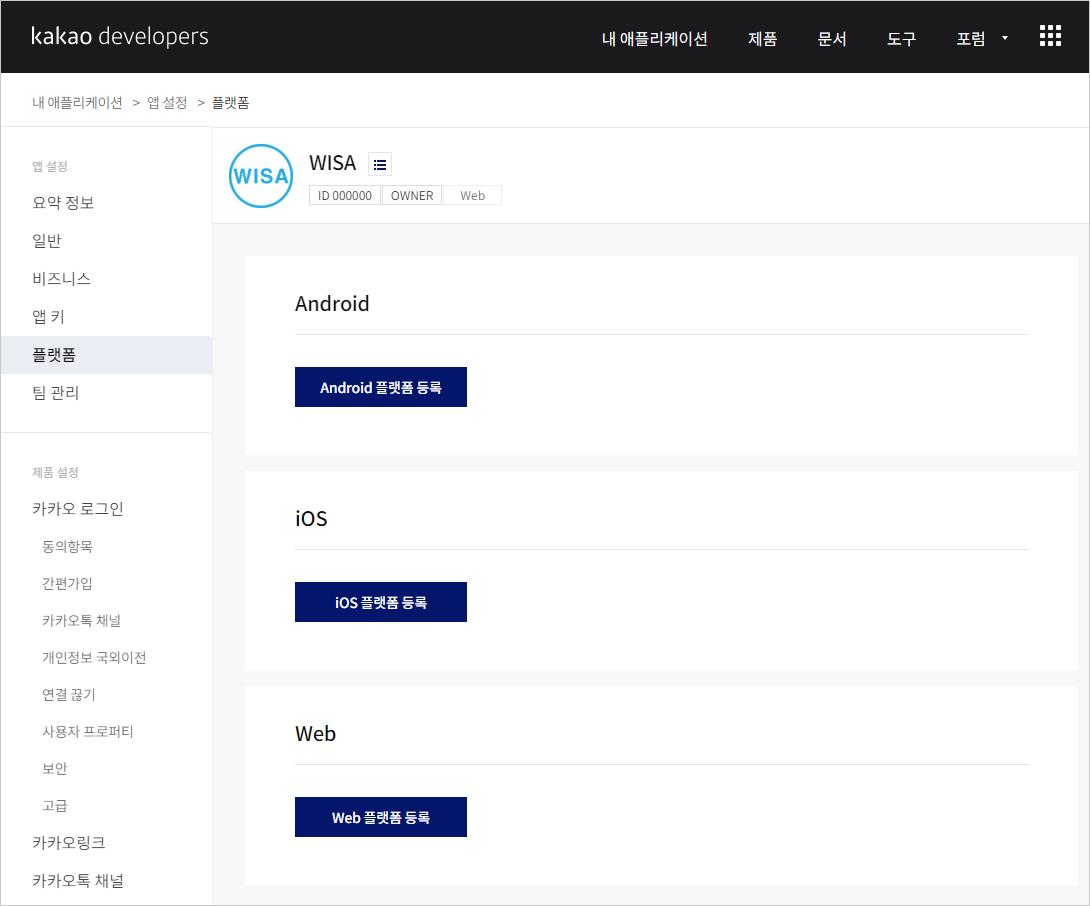Click the kakao developers logo
The image size is (1090, 906).
(x=120, y=37)
